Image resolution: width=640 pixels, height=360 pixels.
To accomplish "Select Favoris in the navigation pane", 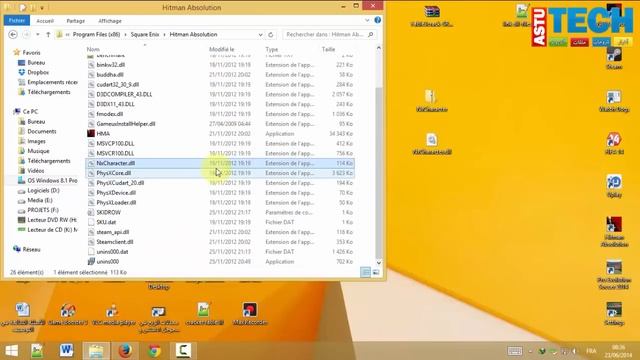I will click(31, 53).
